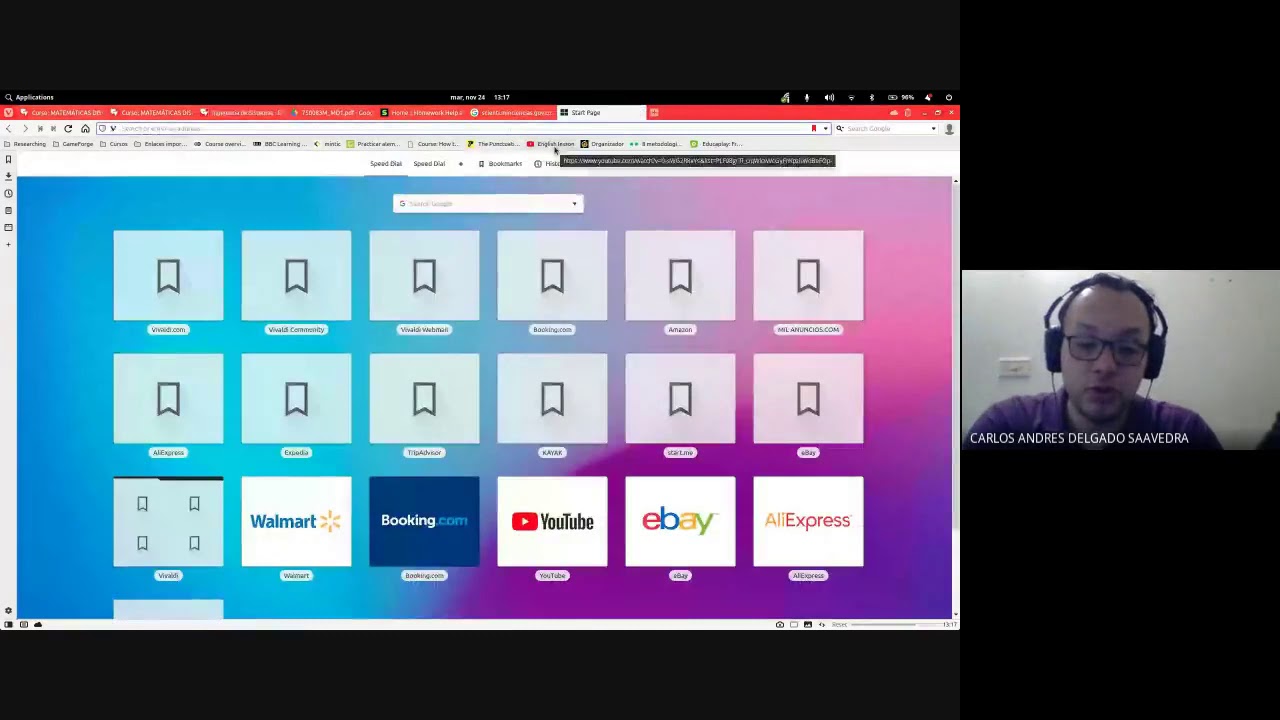Viewport: 1280px width, 720px height.
Task: Open the mintic bookmark
Action: (x=328, y=144)
